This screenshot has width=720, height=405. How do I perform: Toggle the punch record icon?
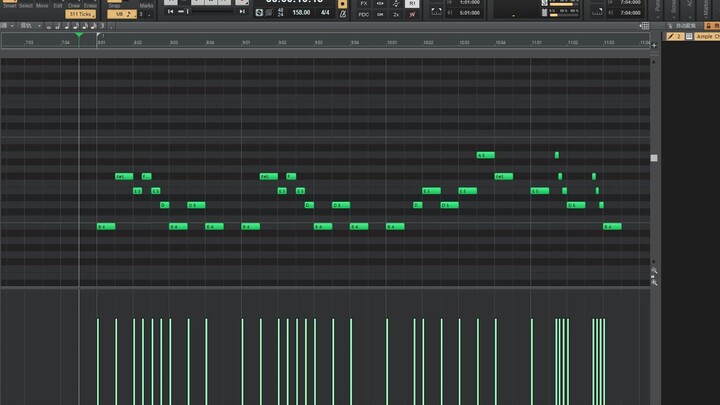[597, 11]
